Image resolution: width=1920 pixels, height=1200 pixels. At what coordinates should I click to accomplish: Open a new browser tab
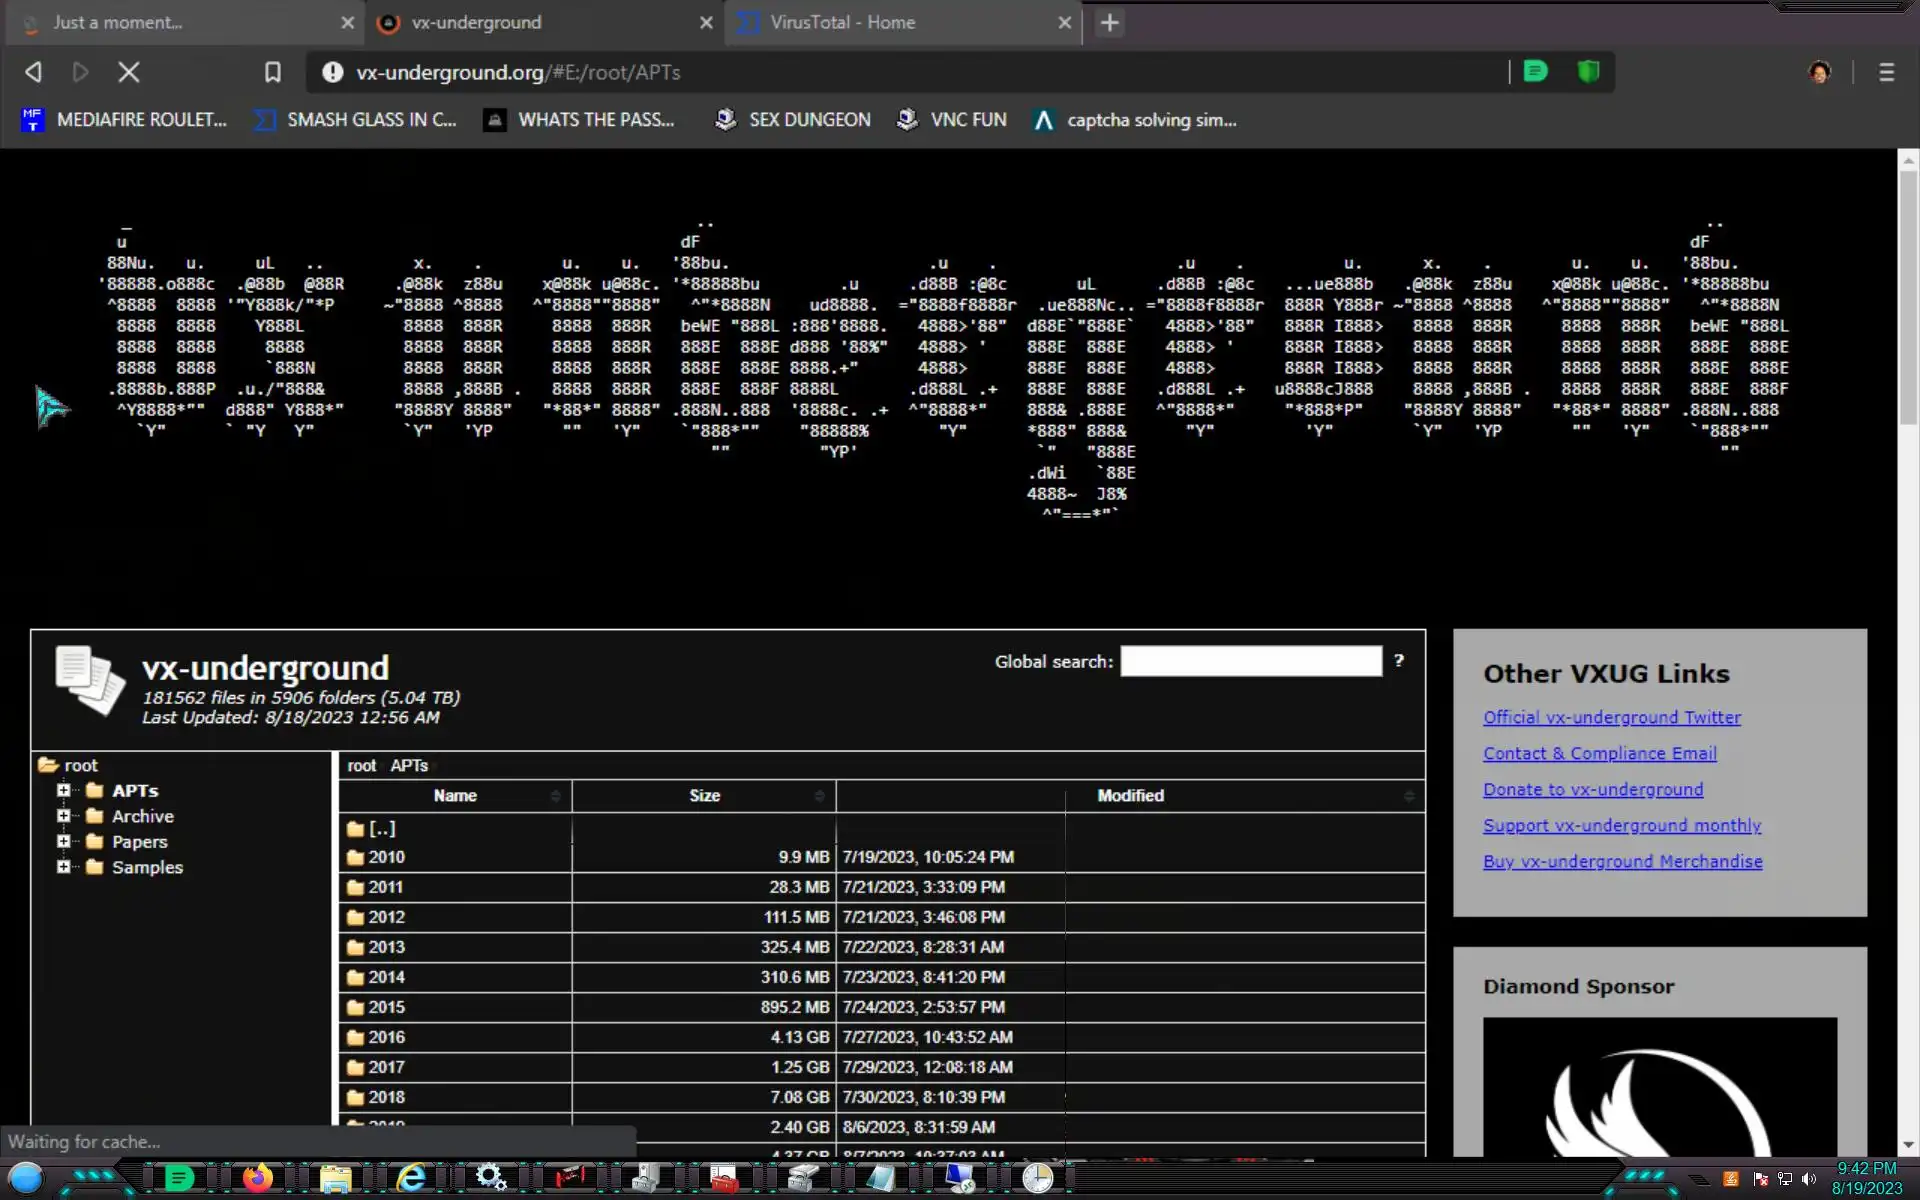[1109, 23]
